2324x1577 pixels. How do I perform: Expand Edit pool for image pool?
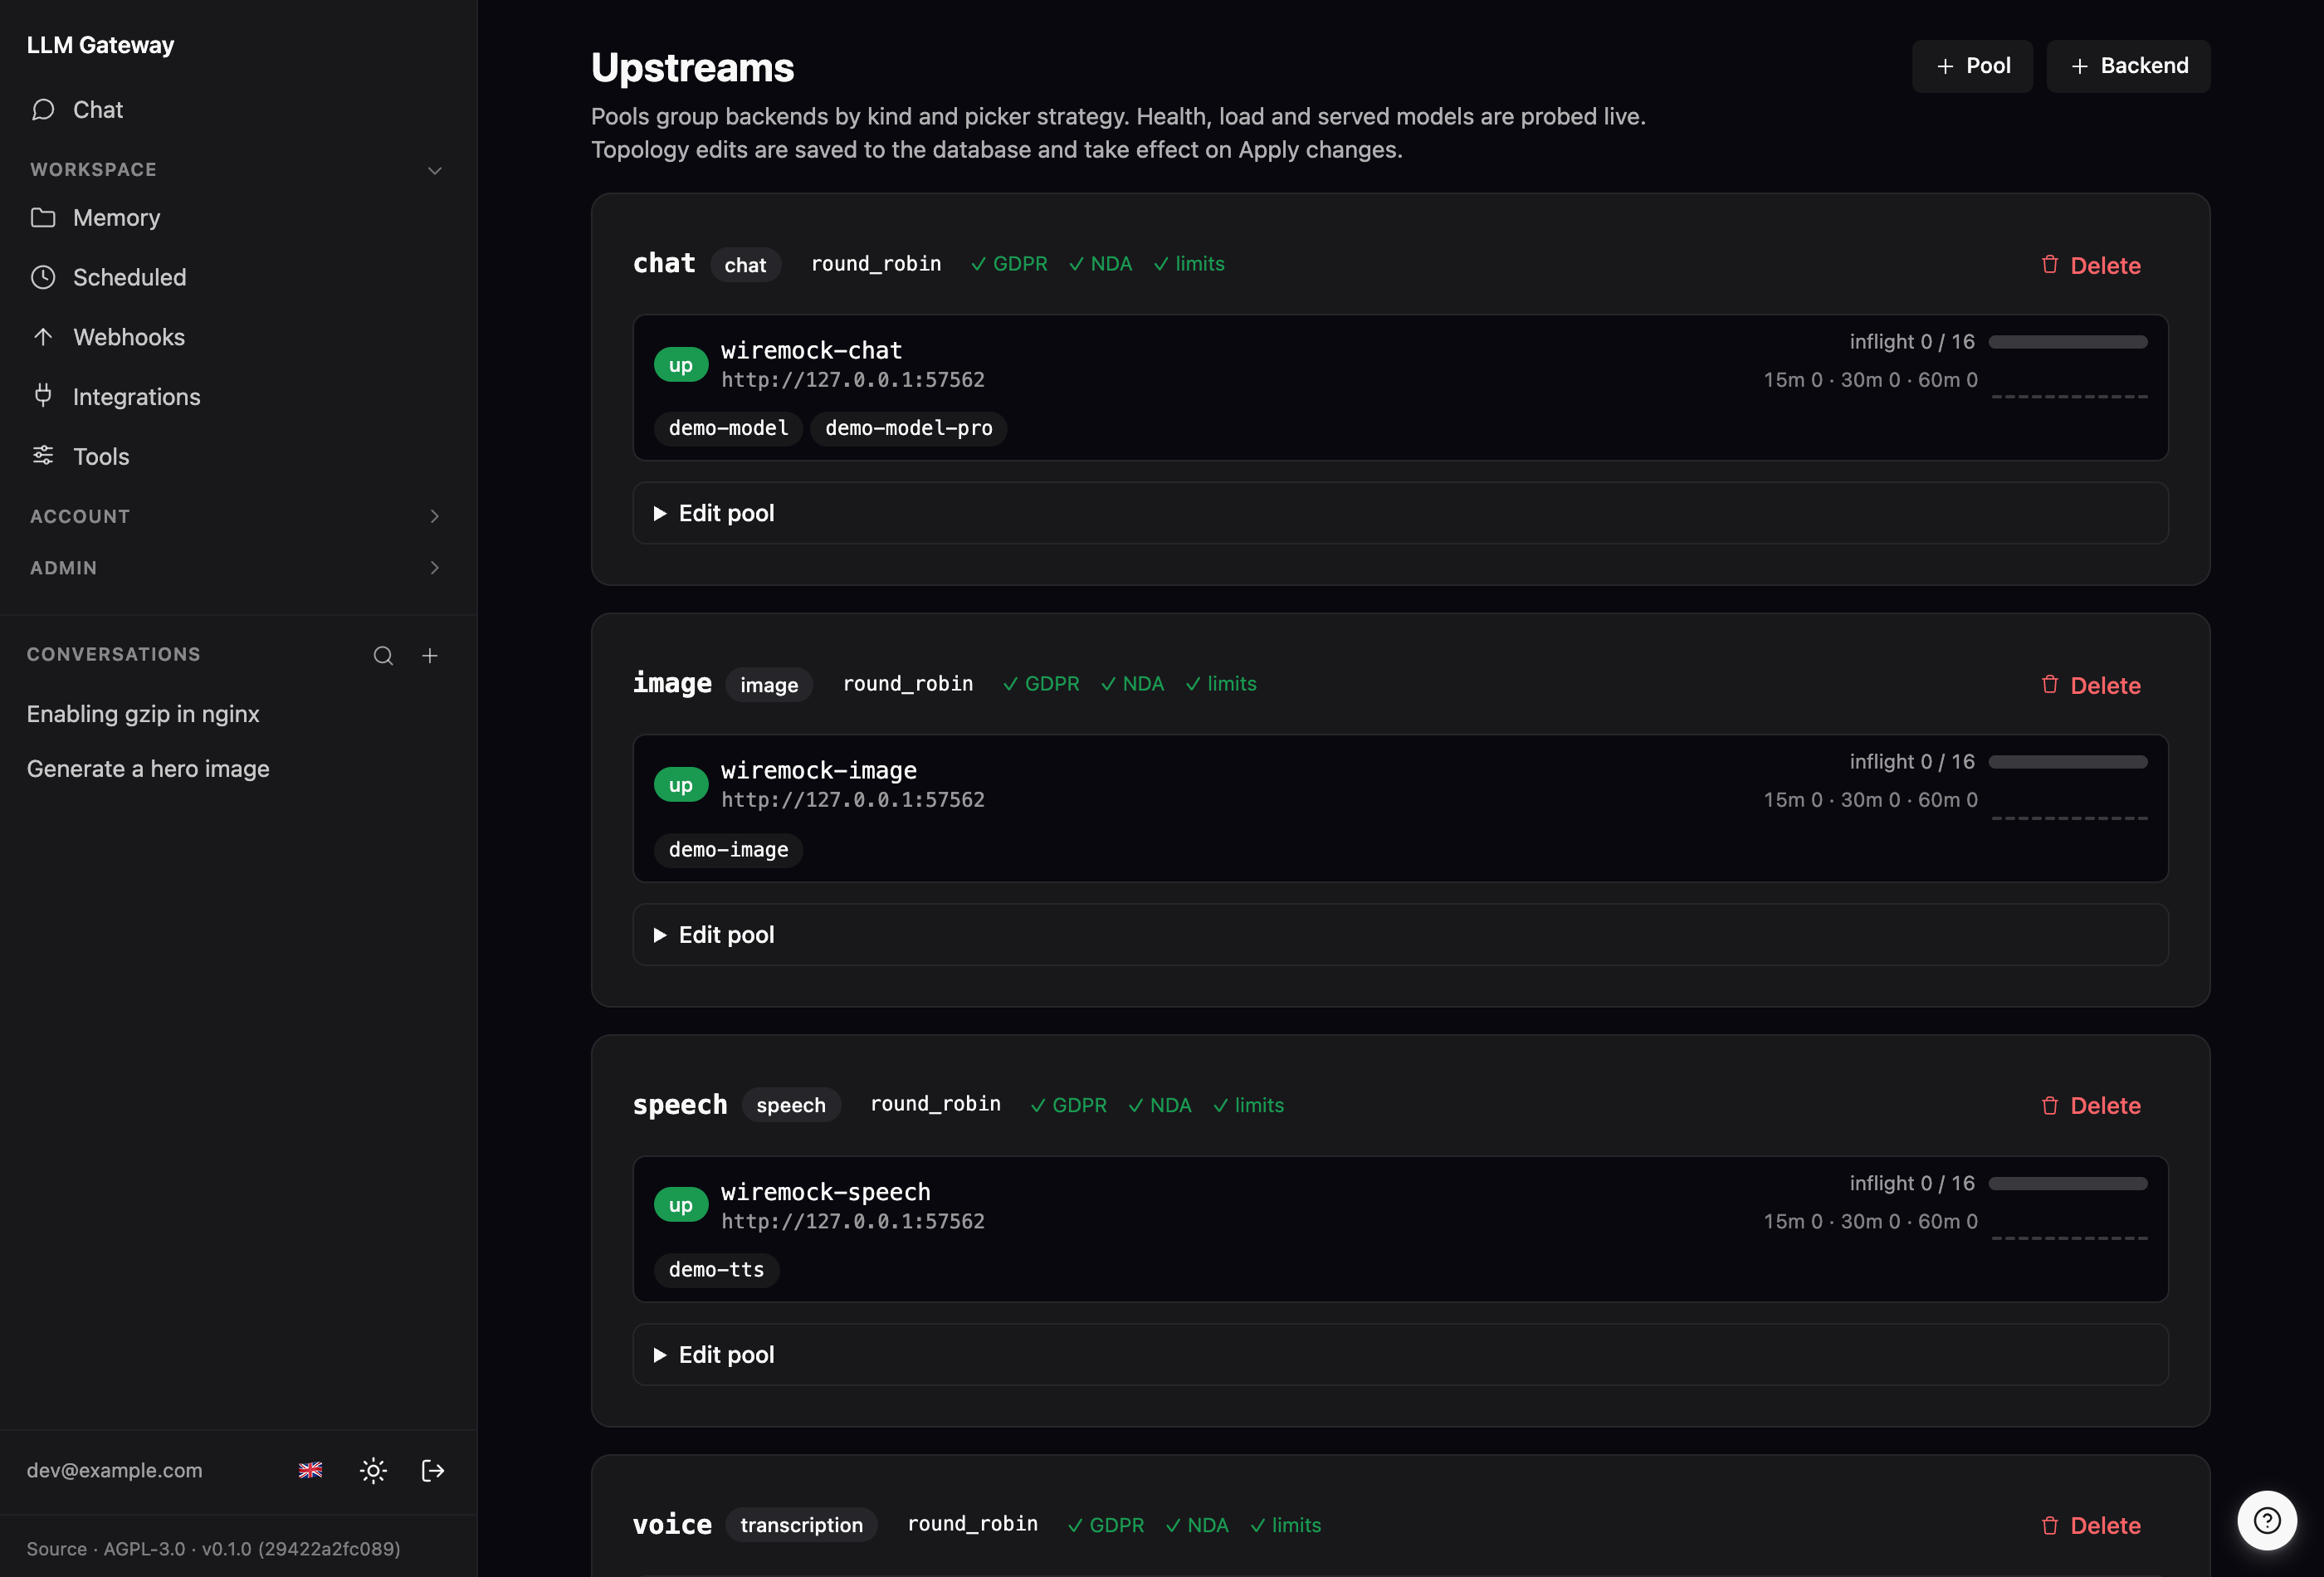pos(1400,935)
